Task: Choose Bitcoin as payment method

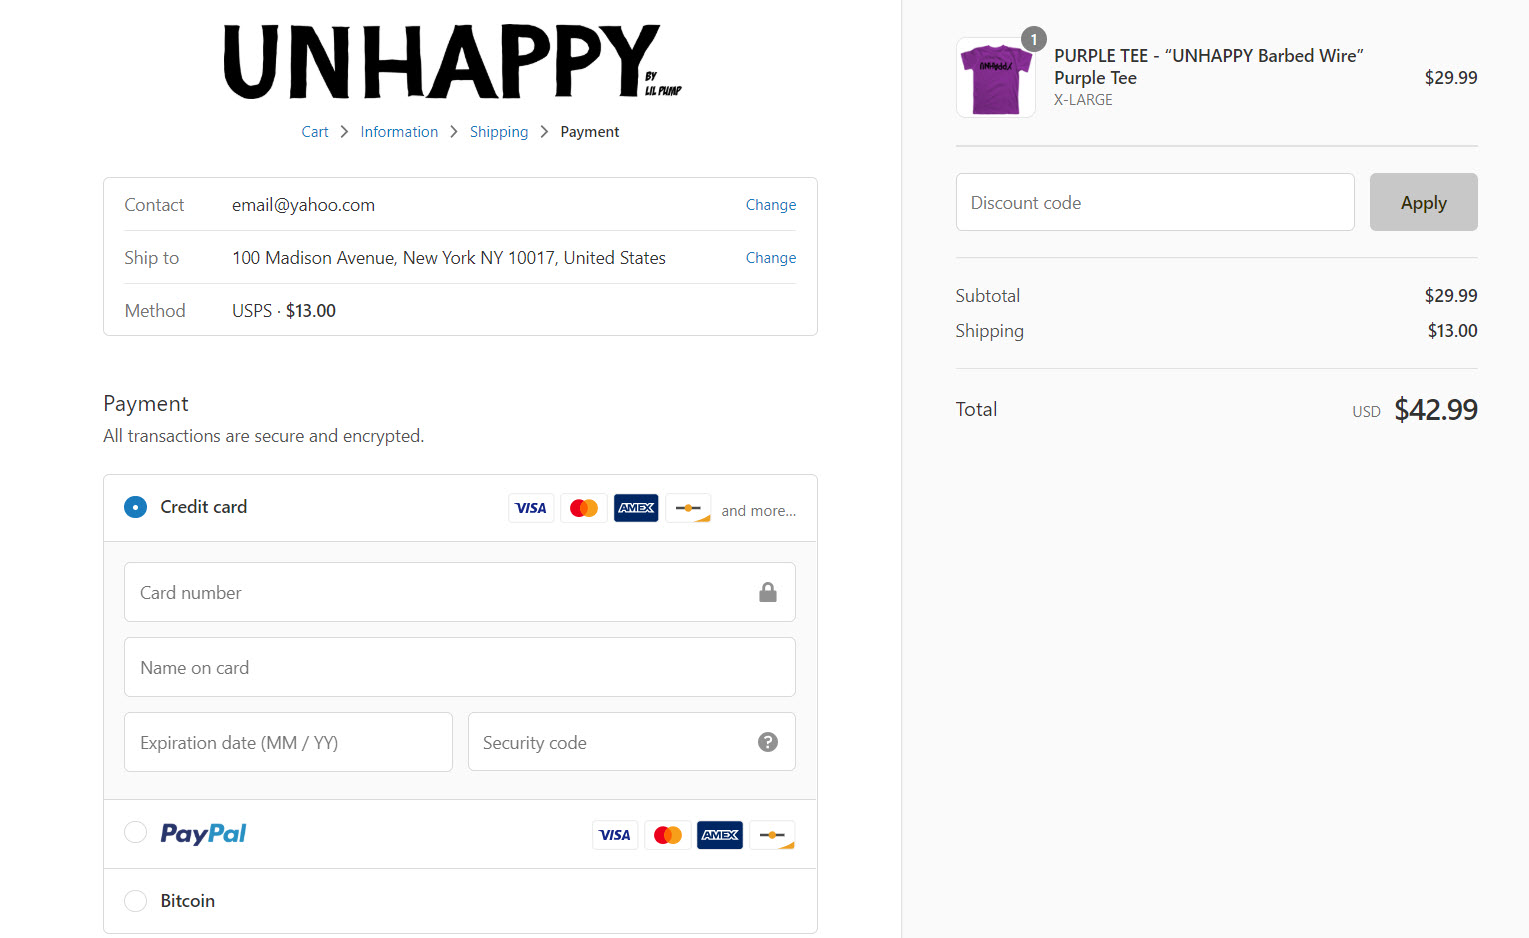Action: pyautogui.click(x=135, y=901)
